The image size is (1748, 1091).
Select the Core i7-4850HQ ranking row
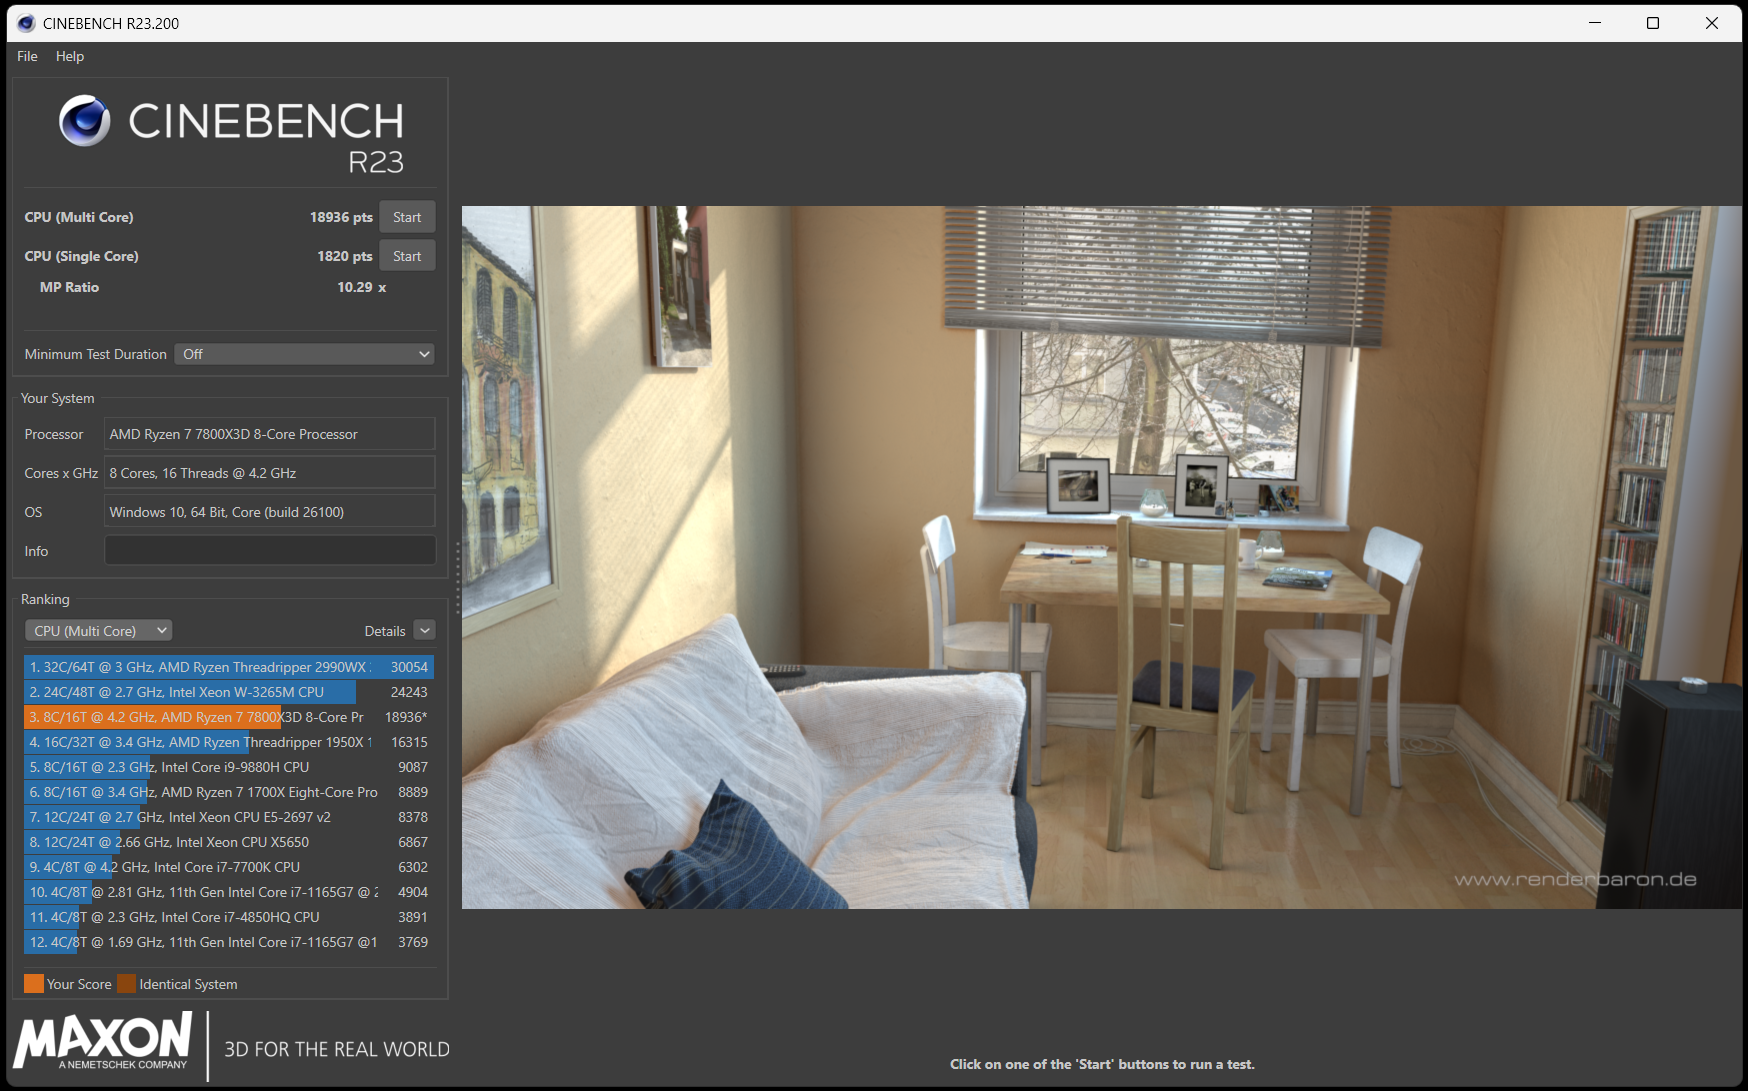coord(229,917)
